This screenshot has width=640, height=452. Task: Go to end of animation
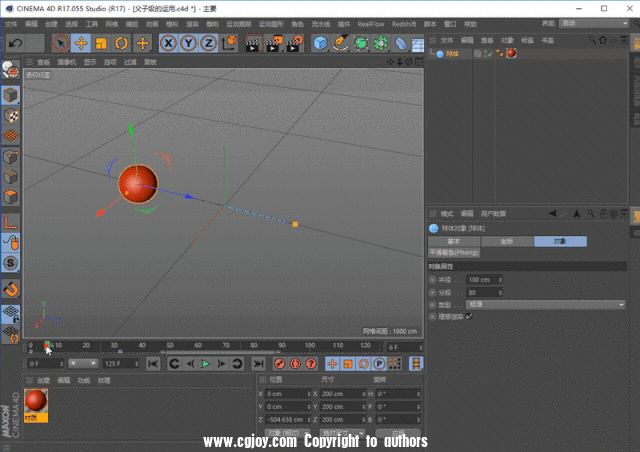coord(258,363)
